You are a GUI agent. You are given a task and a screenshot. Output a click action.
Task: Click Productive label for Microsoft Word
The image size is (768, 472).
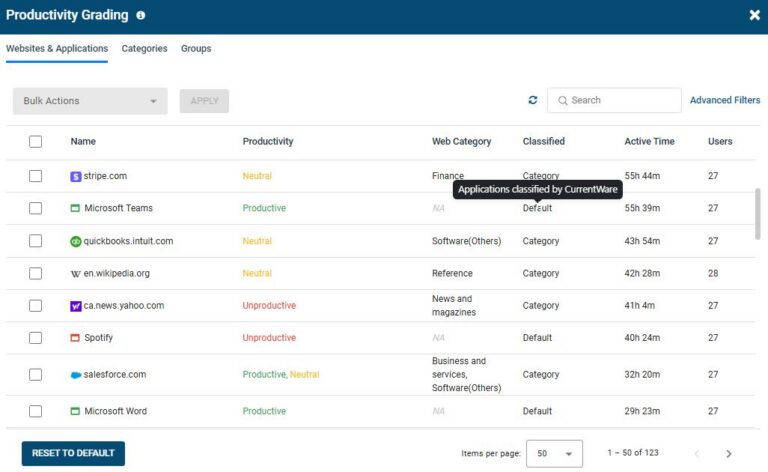264,411
